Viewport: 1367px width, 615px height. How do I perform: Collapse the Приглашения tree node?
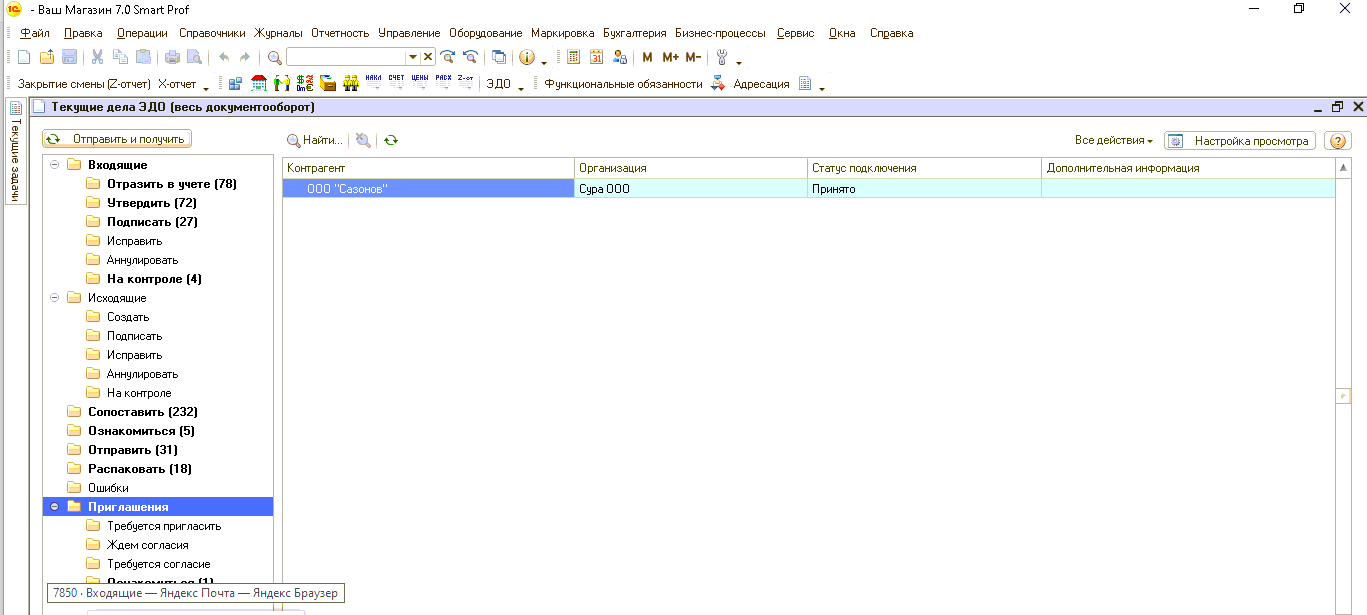point(55,507)
